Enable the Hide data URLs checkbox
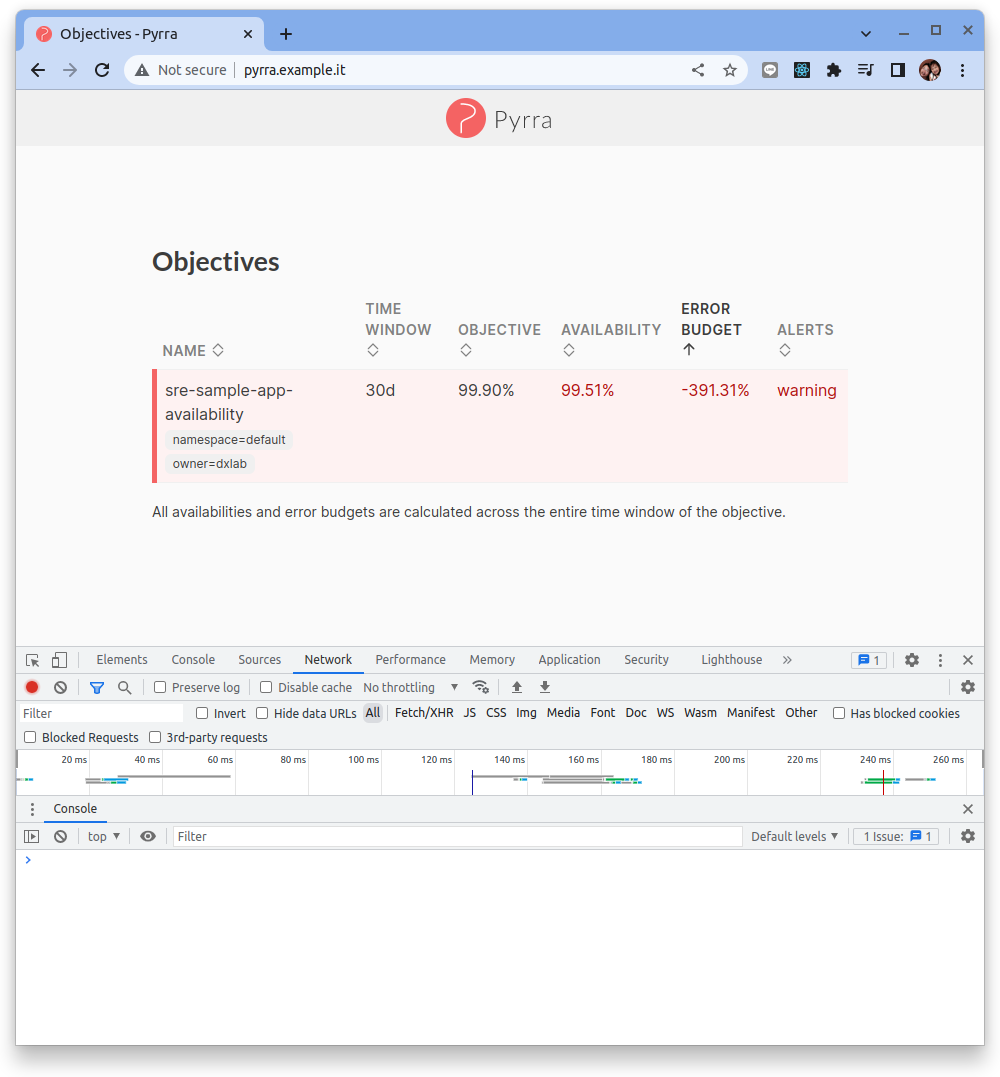 click(261, 712)
